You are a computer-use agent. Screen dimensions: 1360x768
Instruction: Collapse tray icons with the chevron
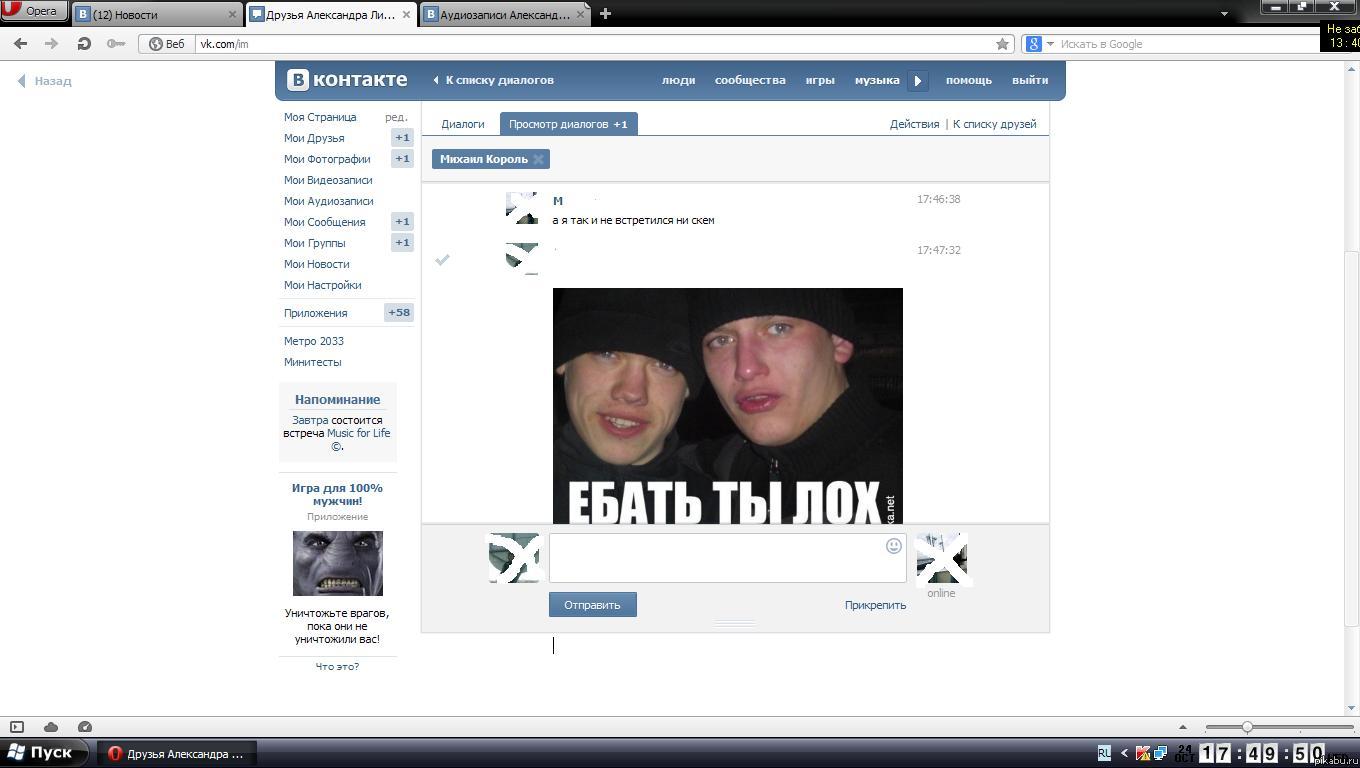(1122, 753)
